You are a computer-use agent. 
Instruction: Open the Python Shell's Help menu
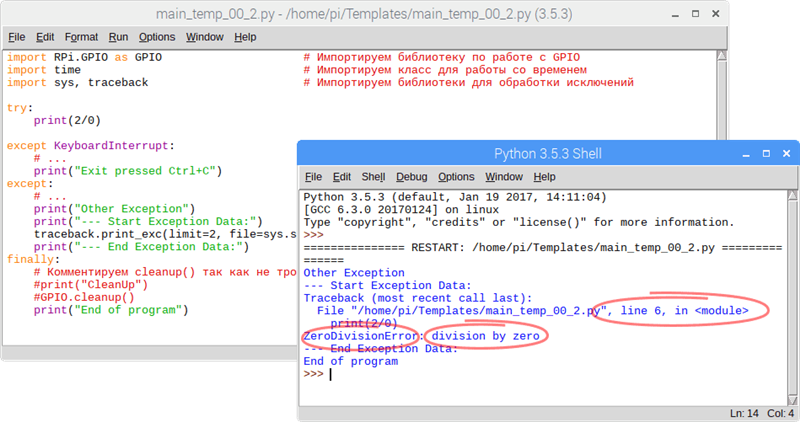544,177
